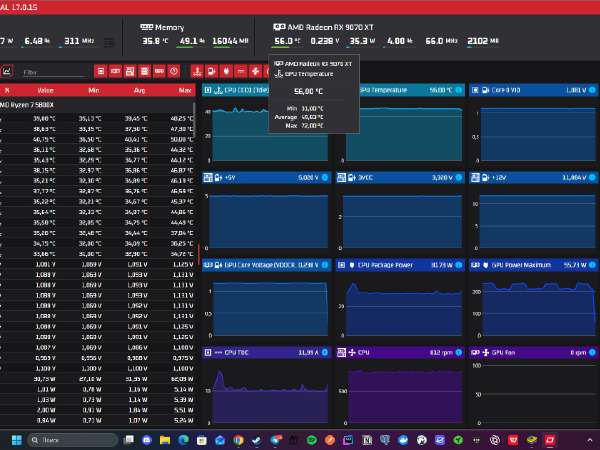The width and height of the screenshot is (600, 450).
Task: Sort by the Value column header
Action: coord(46,91)
